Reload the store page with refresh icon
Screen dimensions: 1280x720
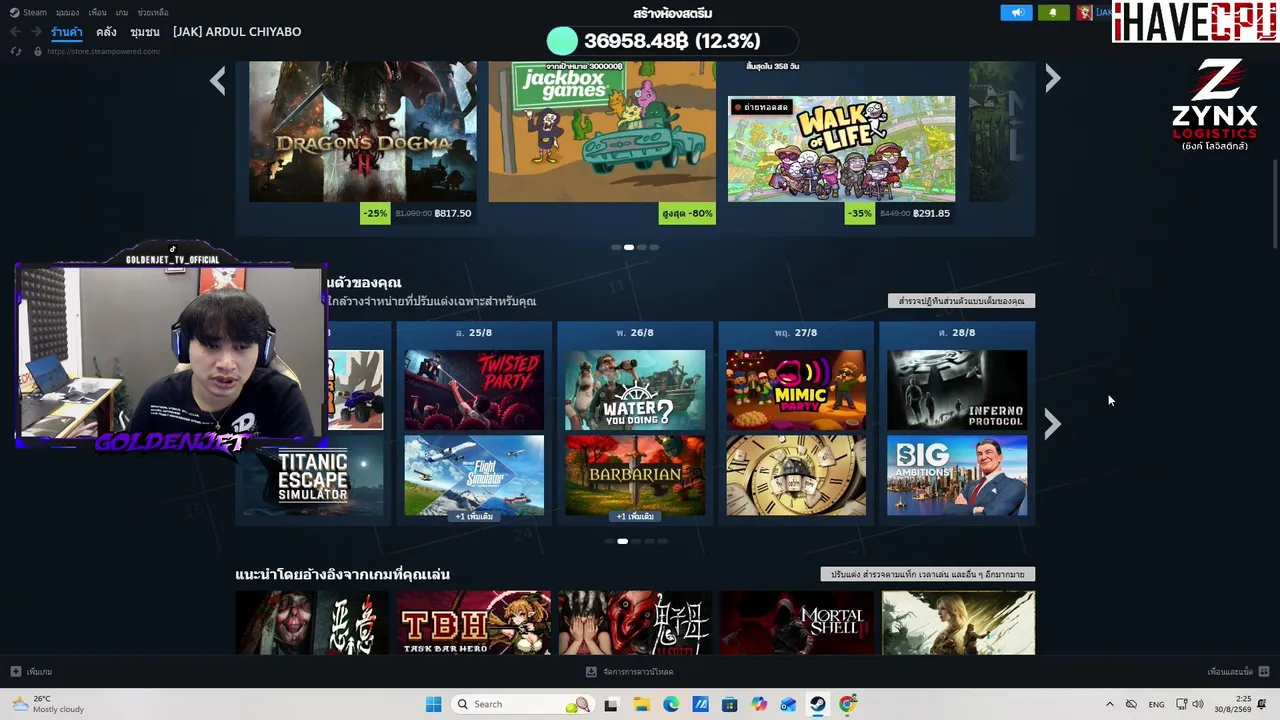(x=16, y=51)
